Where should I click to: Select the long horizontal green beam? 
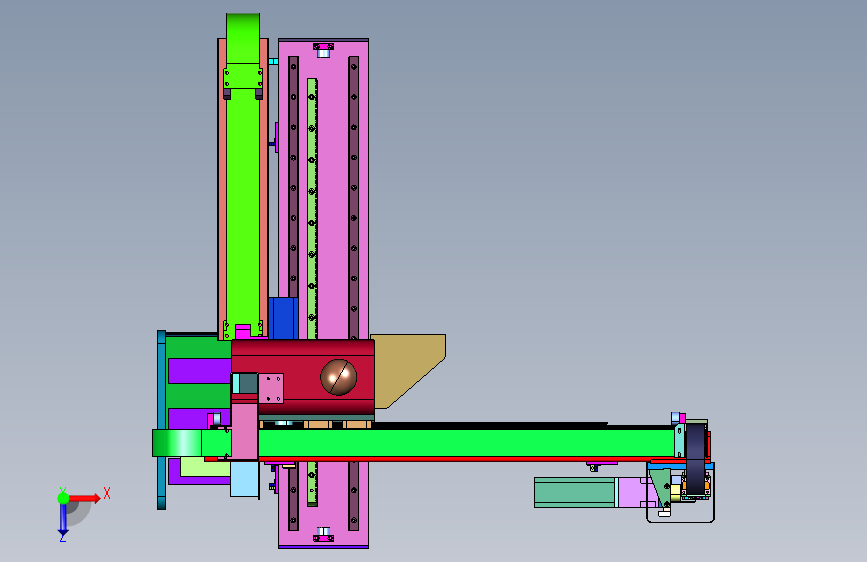pos(466,443)
